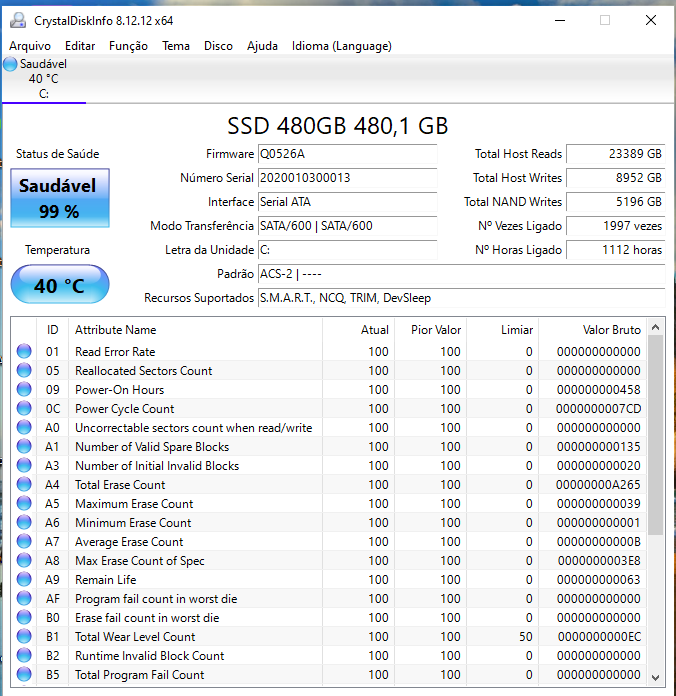Image resolution: width=676 pixels, height=696 pixels.
Task: Click status orb for Program fail count row
Action: [x=24, y=598]
